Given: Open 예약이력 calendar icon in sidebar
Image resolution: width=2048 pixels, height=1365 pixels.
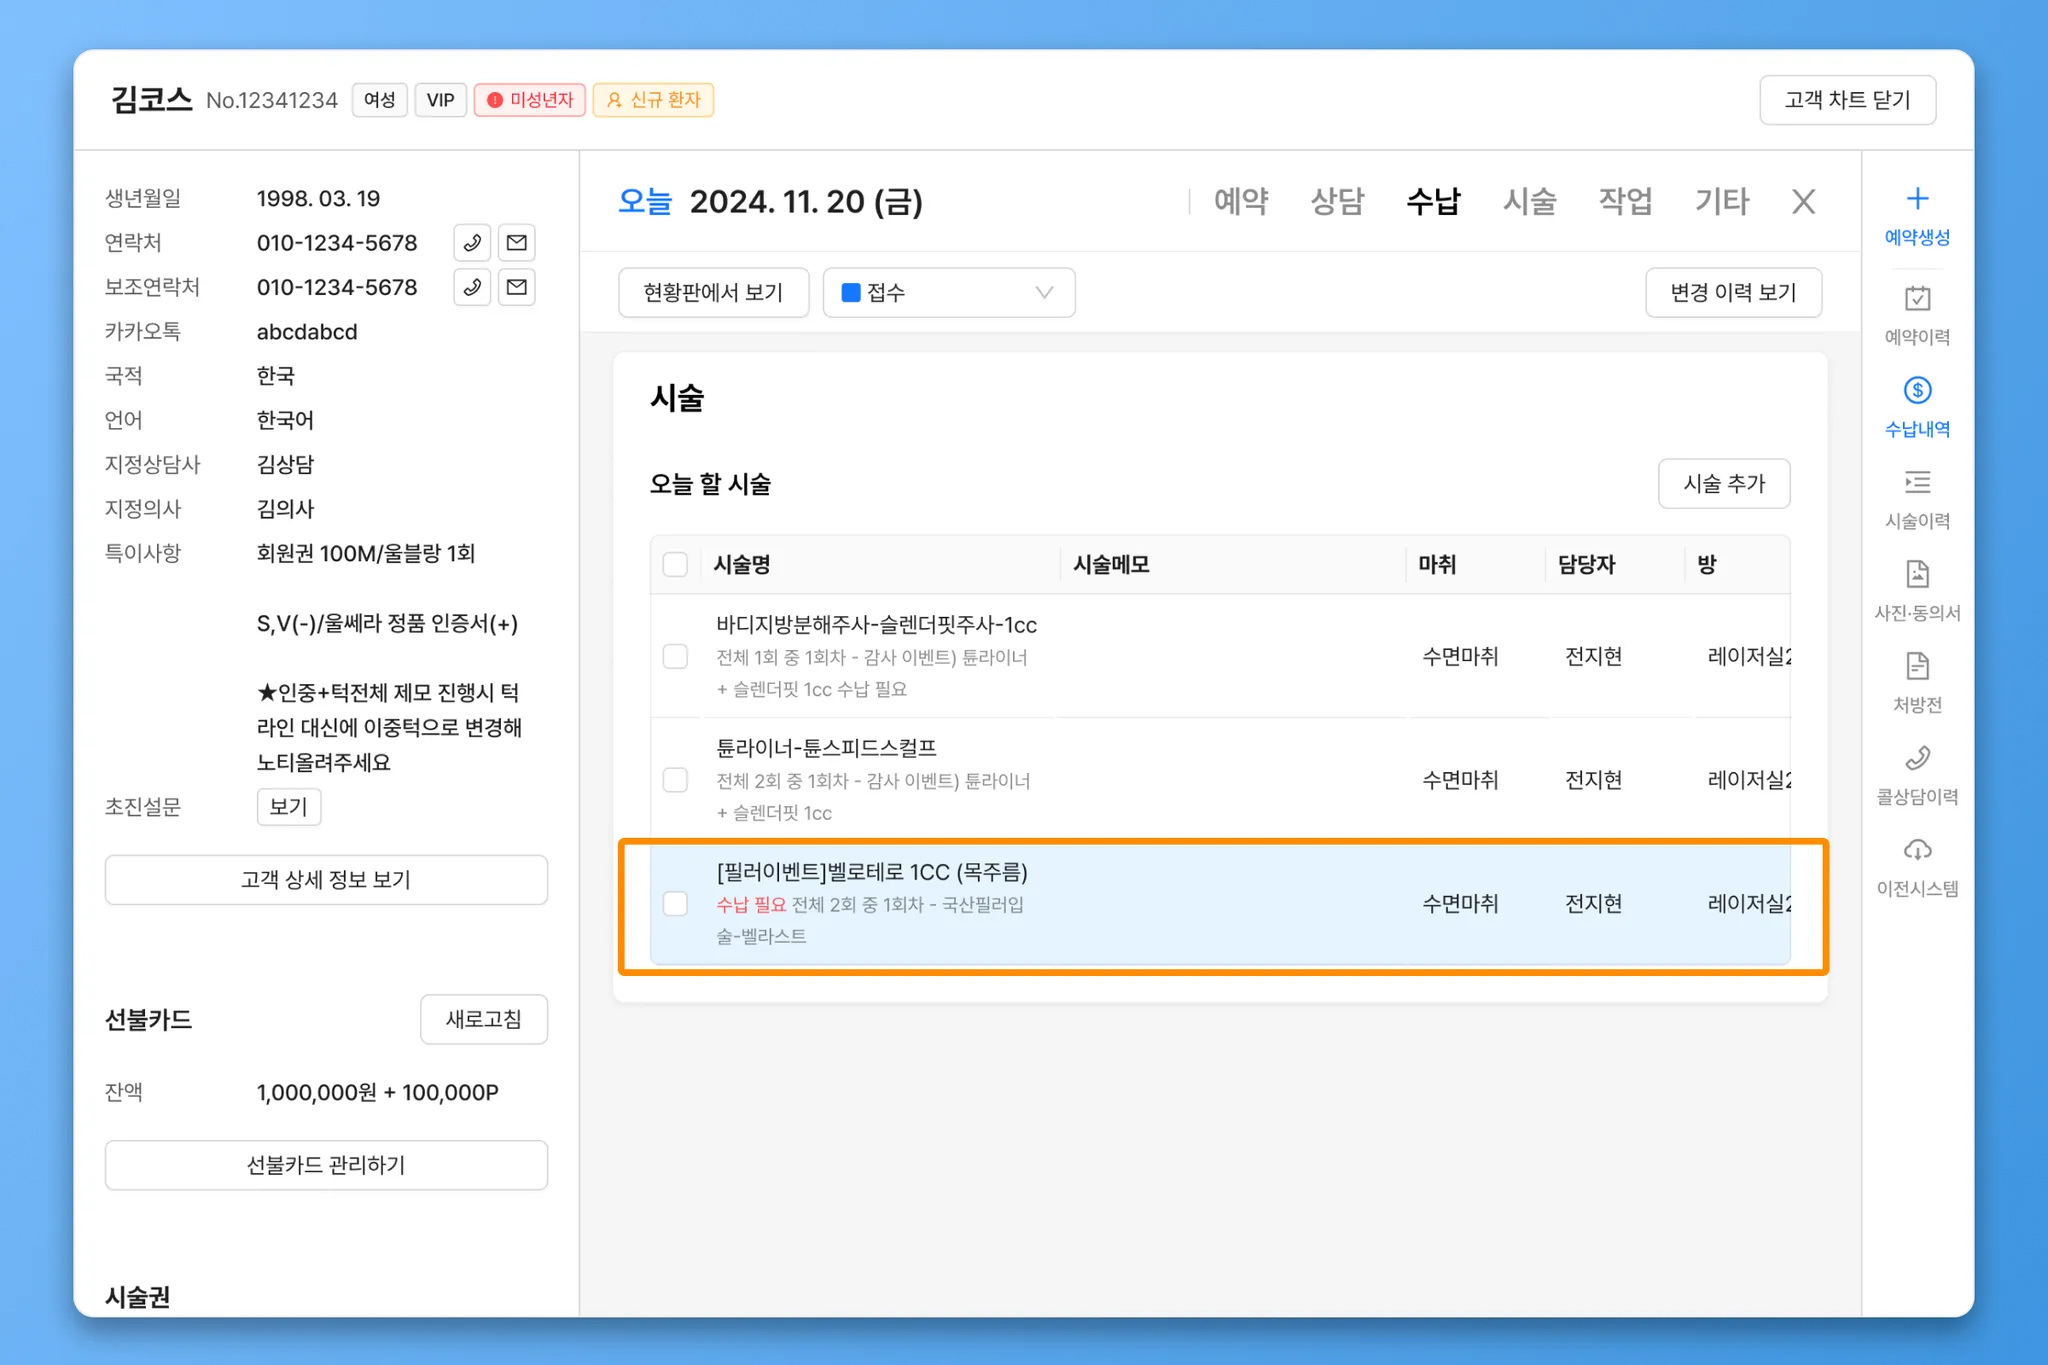Looking at the screenshot, I should pyautogui.click(x=1917, y=298).
